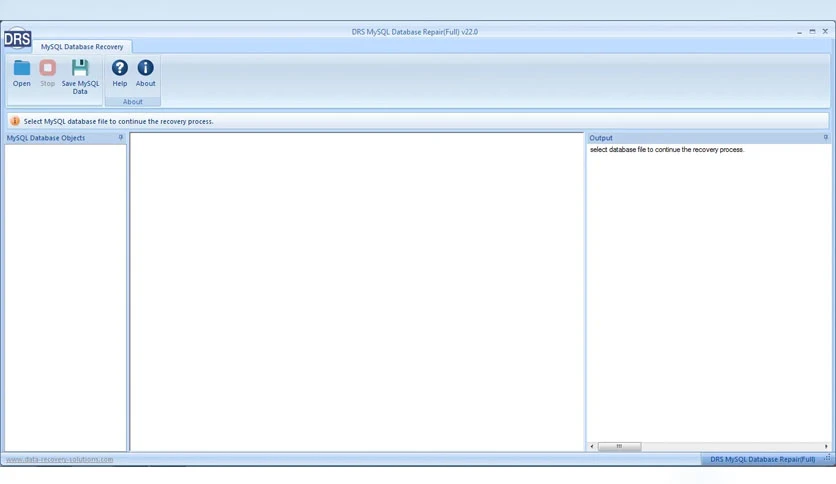
Task: Show the About information dialog
Action: pos(146,73)
